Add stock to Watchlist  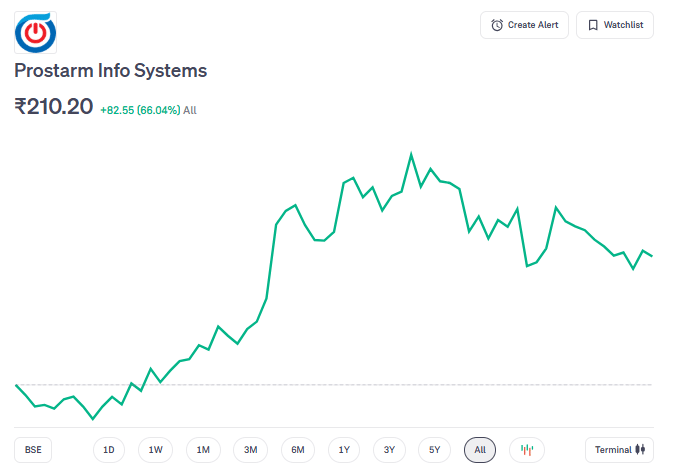(615, 25)
